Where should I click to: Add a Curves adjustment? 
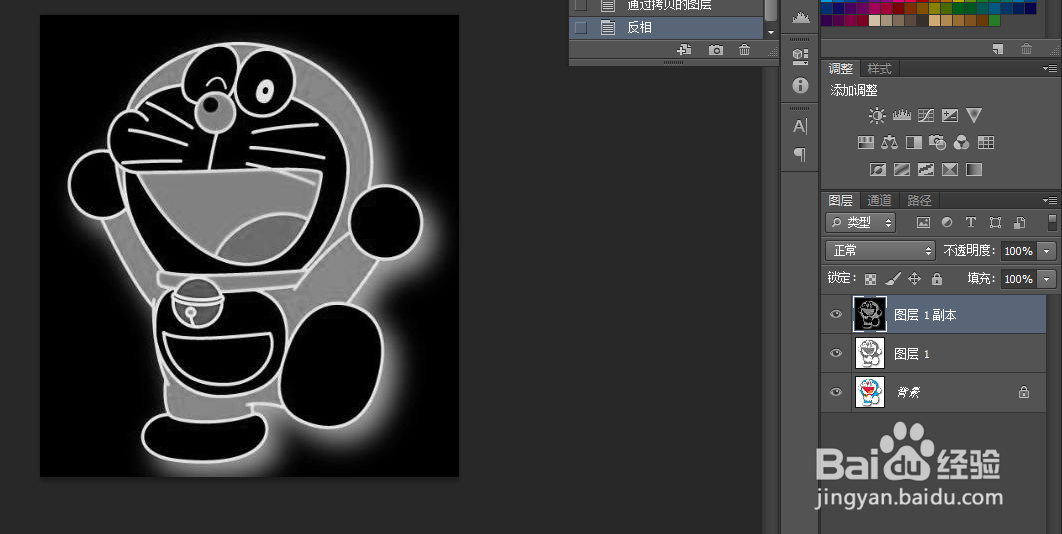(926, 115)
